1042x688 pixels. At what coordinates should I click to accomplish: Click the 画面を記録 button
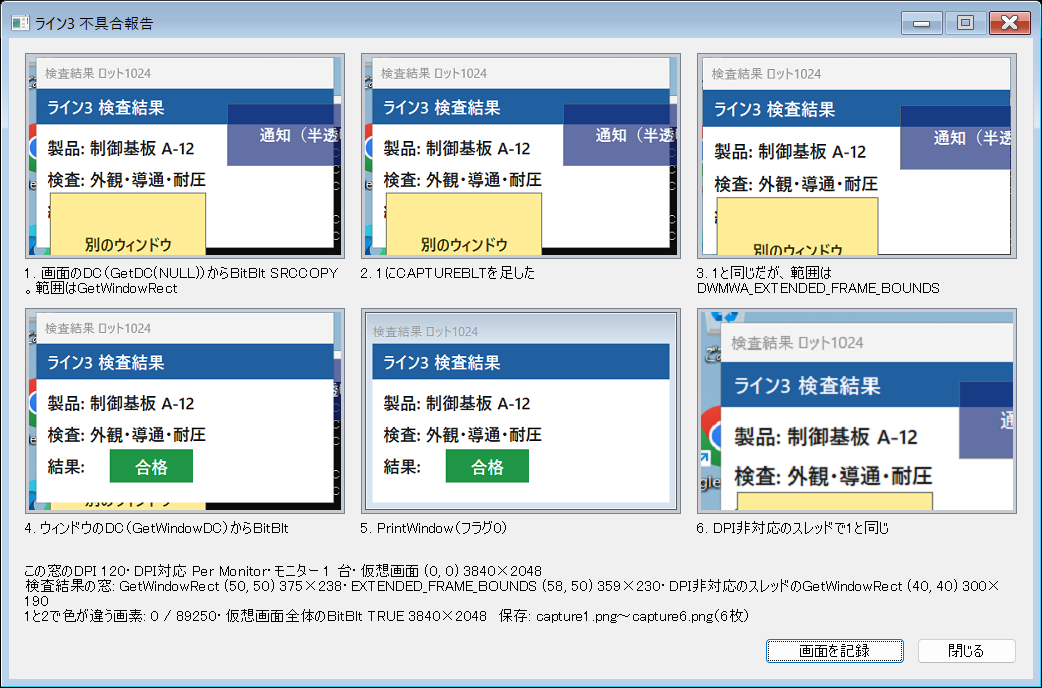[x=835, y=651]
